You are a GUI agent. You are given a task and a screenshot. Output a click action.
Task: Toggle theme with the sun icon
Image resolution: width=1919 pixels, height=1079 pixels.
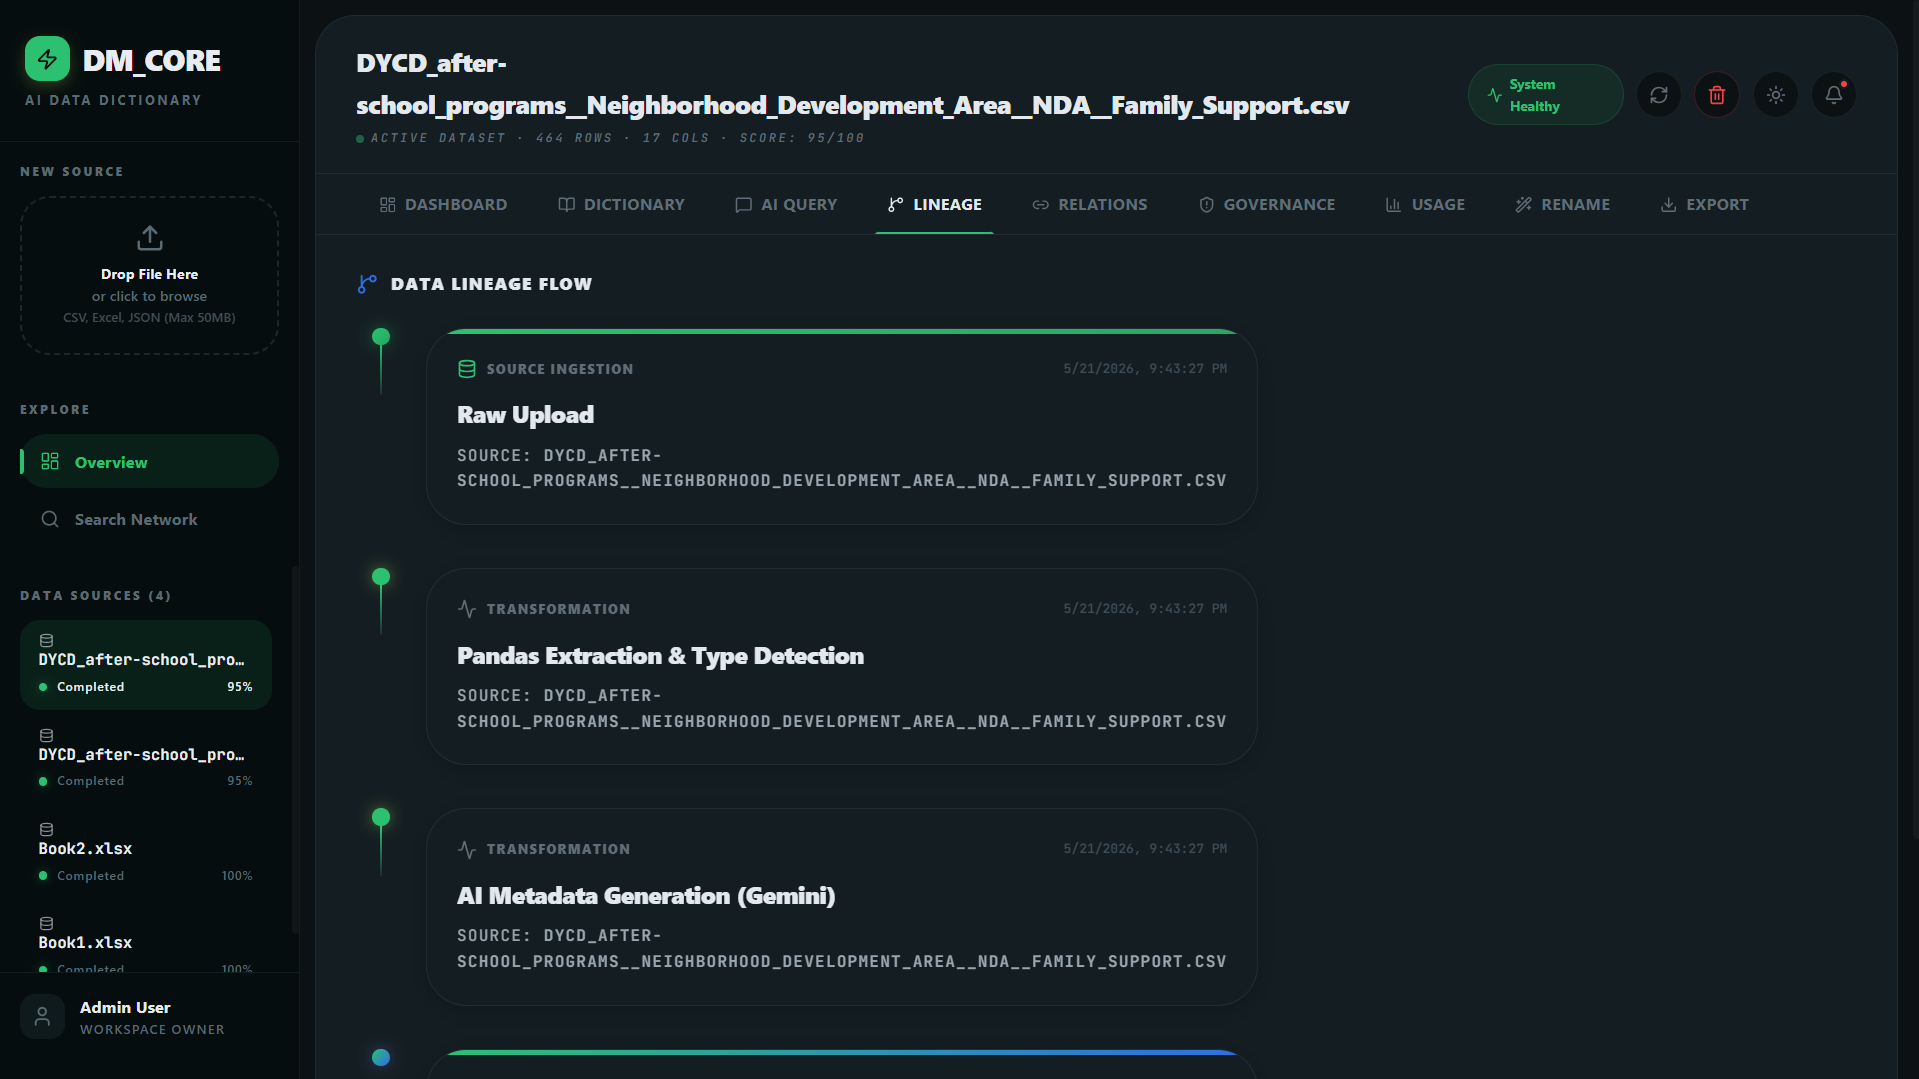pos(1776,95)
